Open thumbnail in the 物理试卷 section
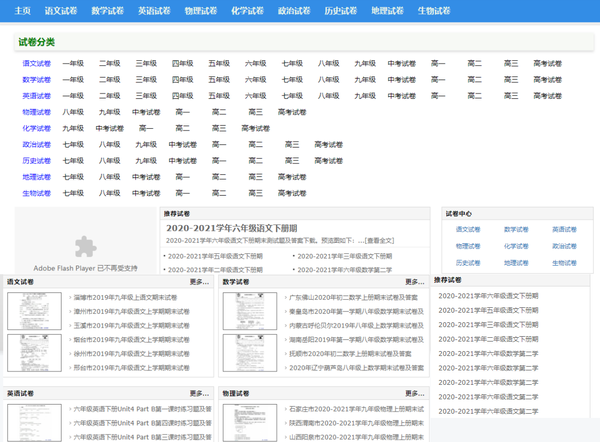The height and width of the screenshot is (442, 600). pos(250,423)
